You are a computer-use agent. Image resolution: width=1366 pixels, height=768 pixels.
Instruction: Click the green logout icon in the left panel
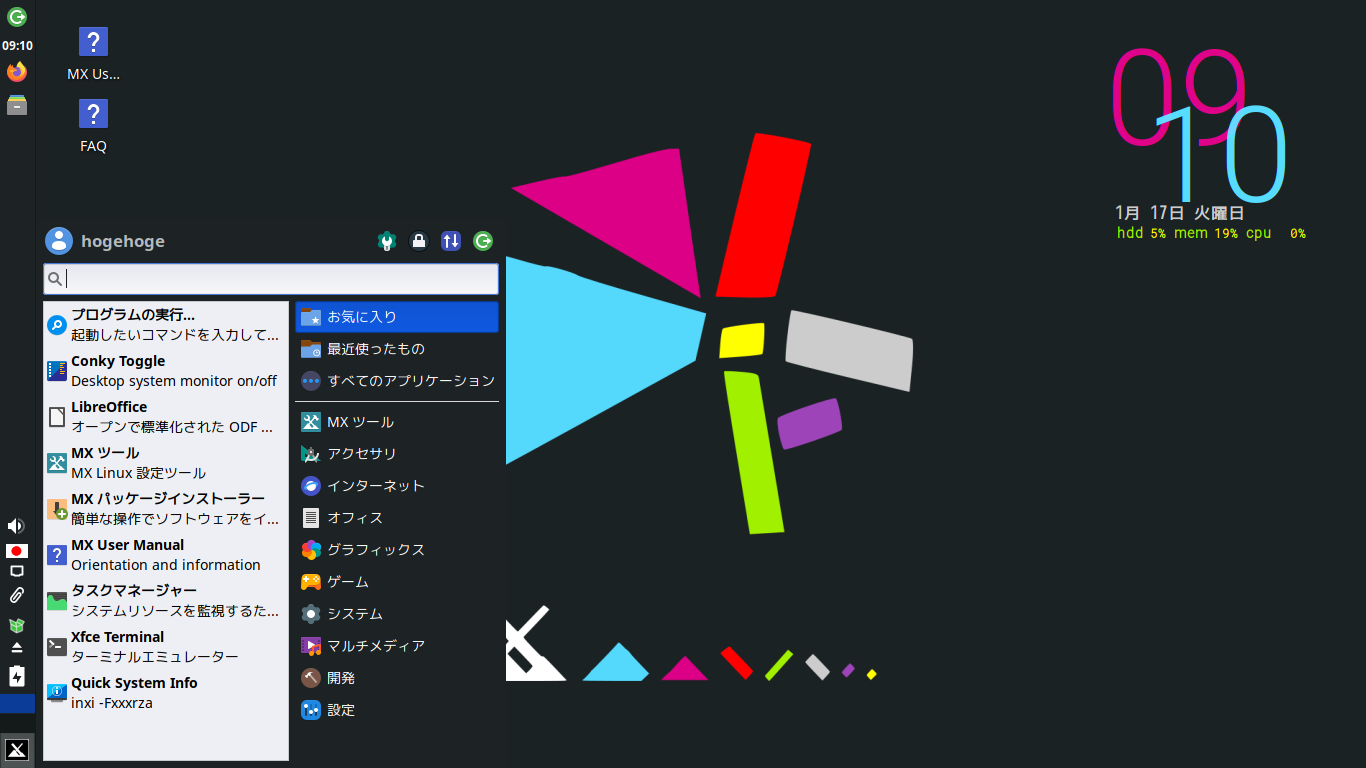[17, 16]
